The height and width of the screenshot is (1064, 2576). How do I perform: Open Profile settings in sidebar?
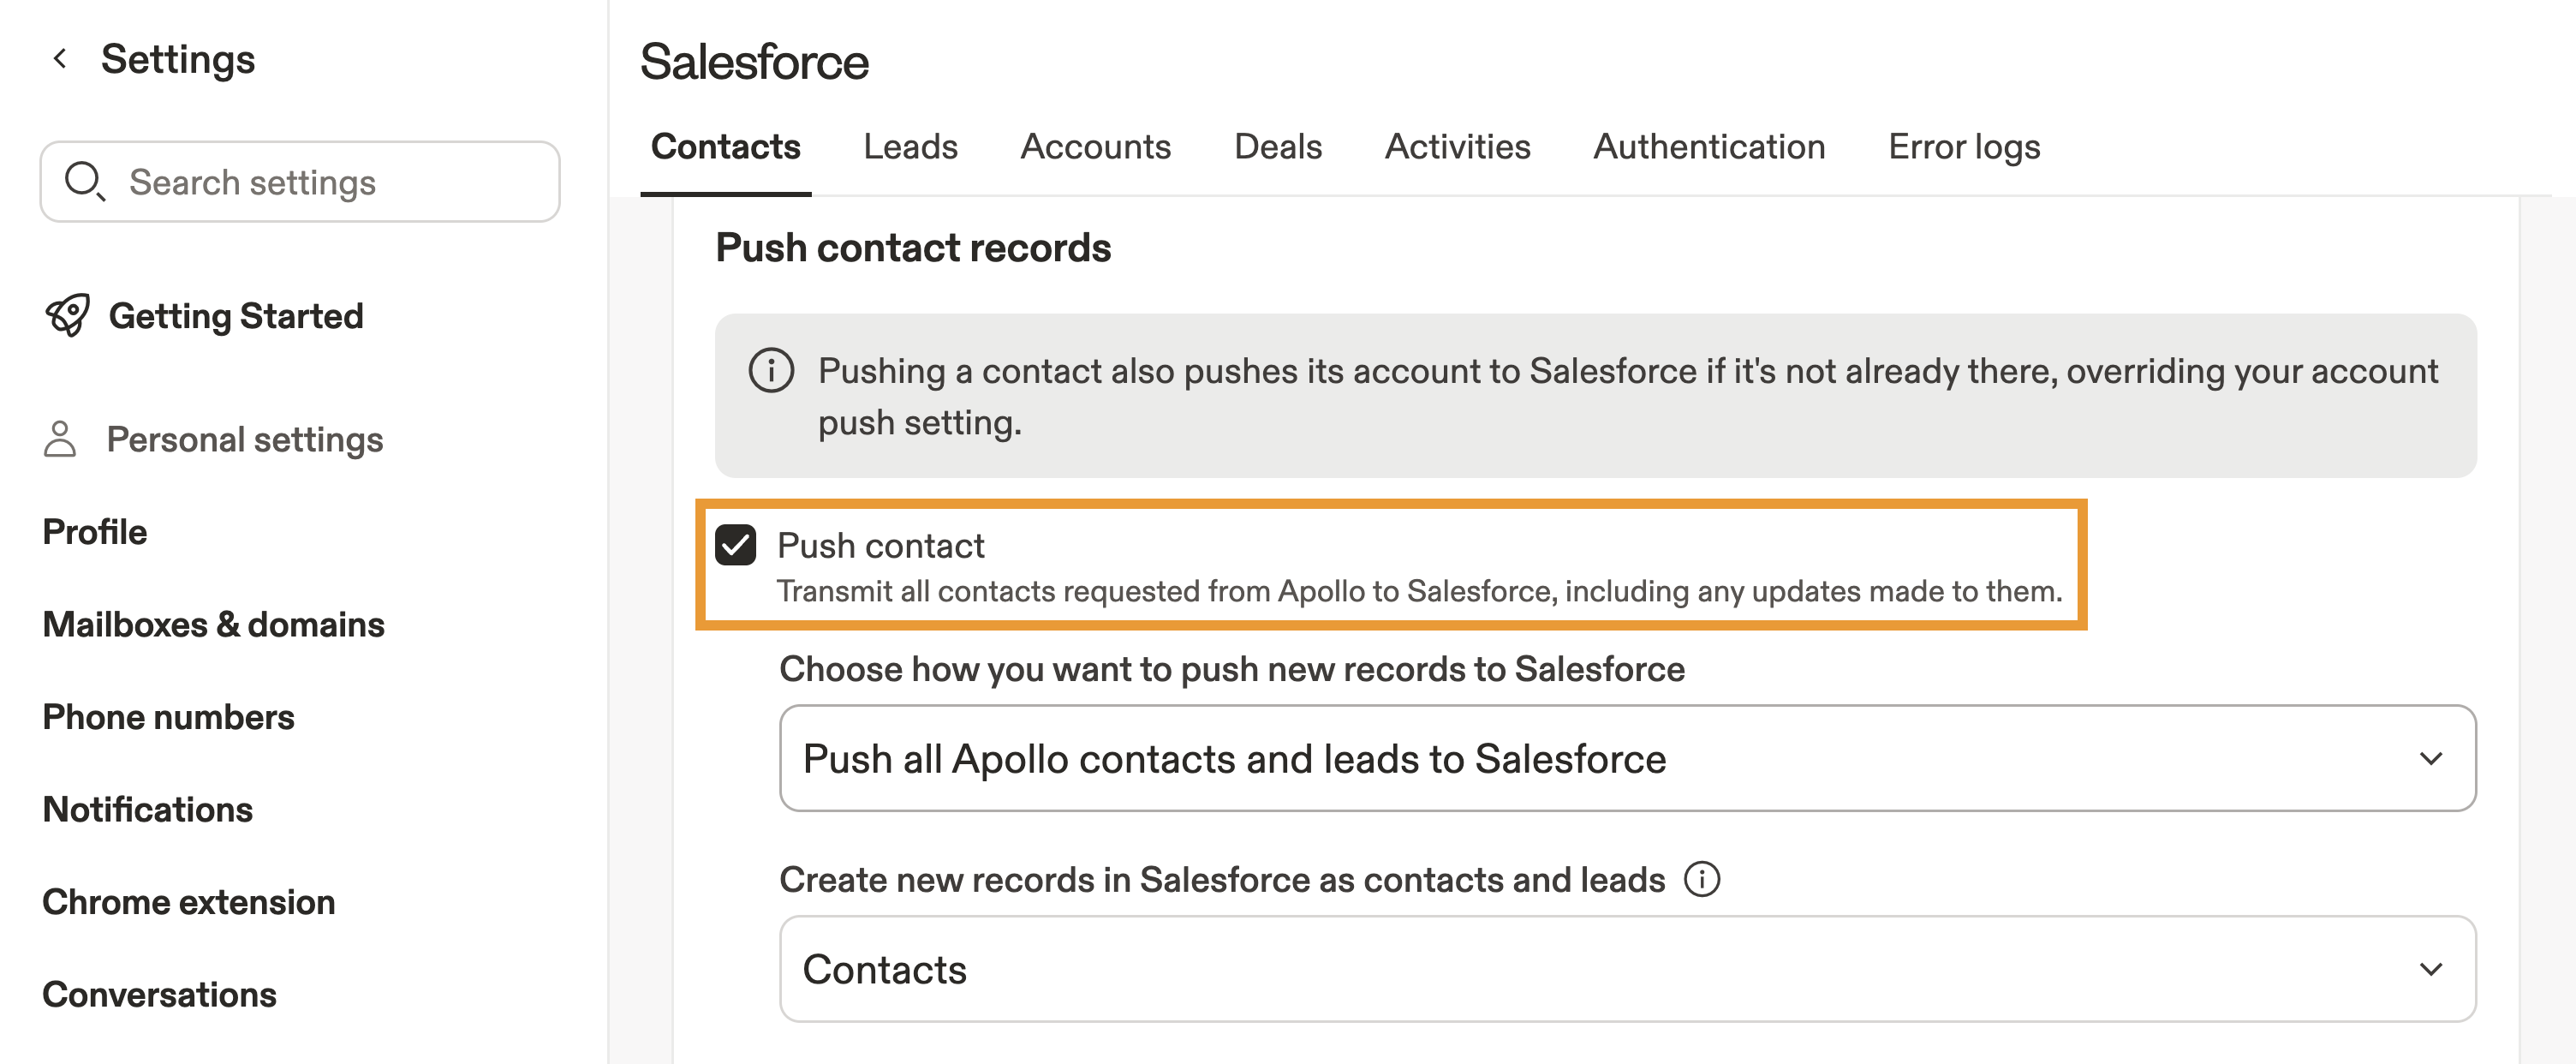click(95, 532)
